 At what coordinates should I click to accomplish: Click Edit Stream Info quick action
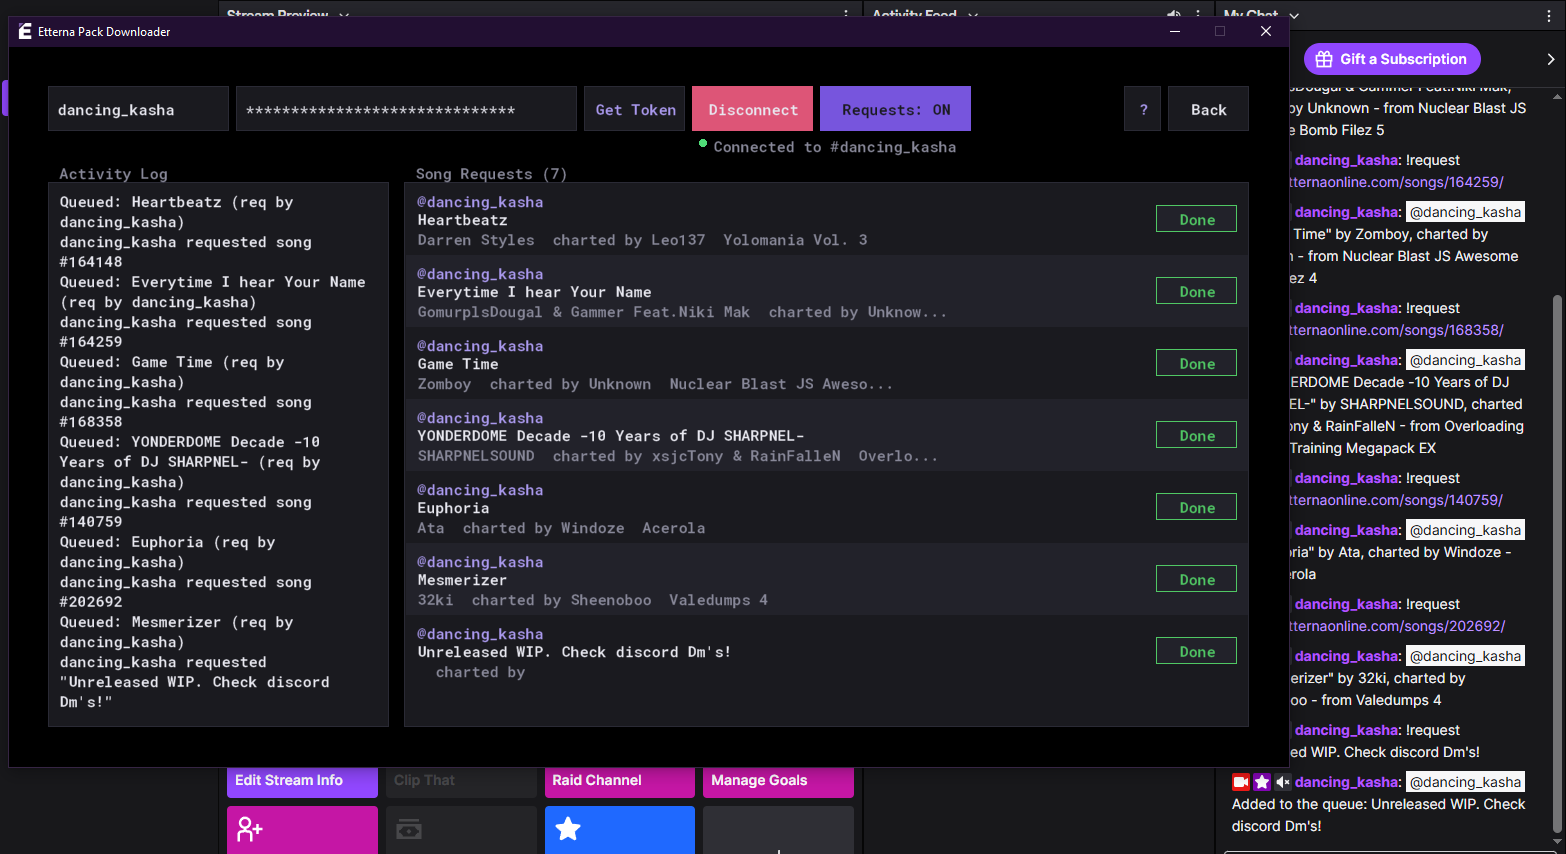pos(302,781)
